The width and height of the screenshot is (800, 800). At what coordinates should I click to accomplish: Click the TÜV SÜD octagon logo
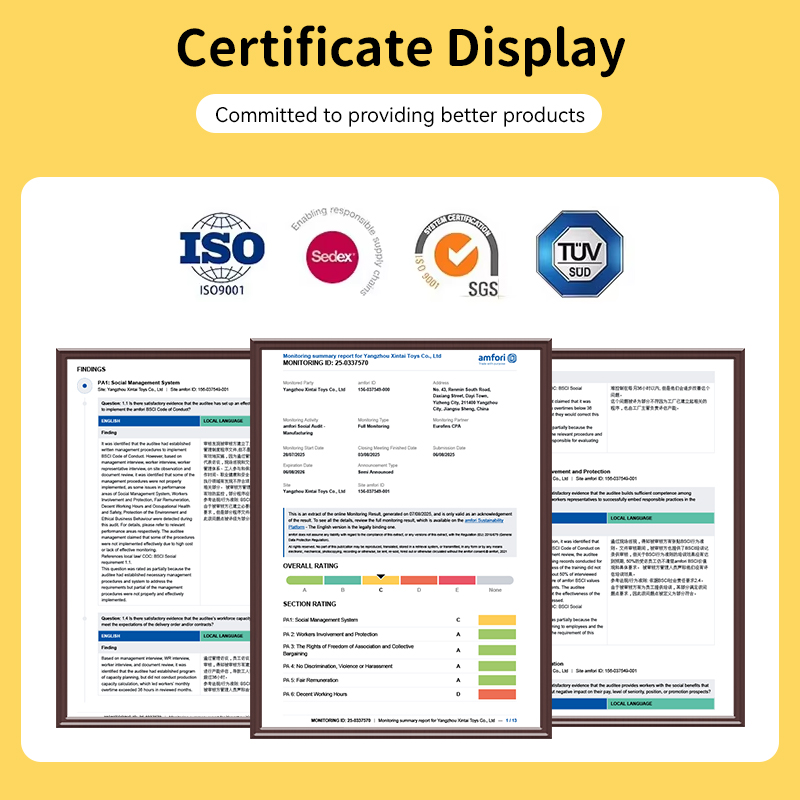coord(580,254)
